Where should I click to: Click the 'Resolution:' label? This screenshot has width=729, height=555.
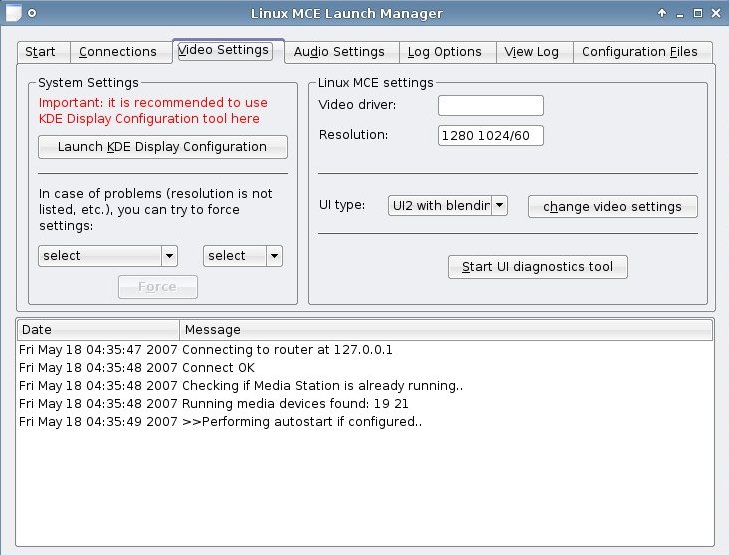pos(353,135)
